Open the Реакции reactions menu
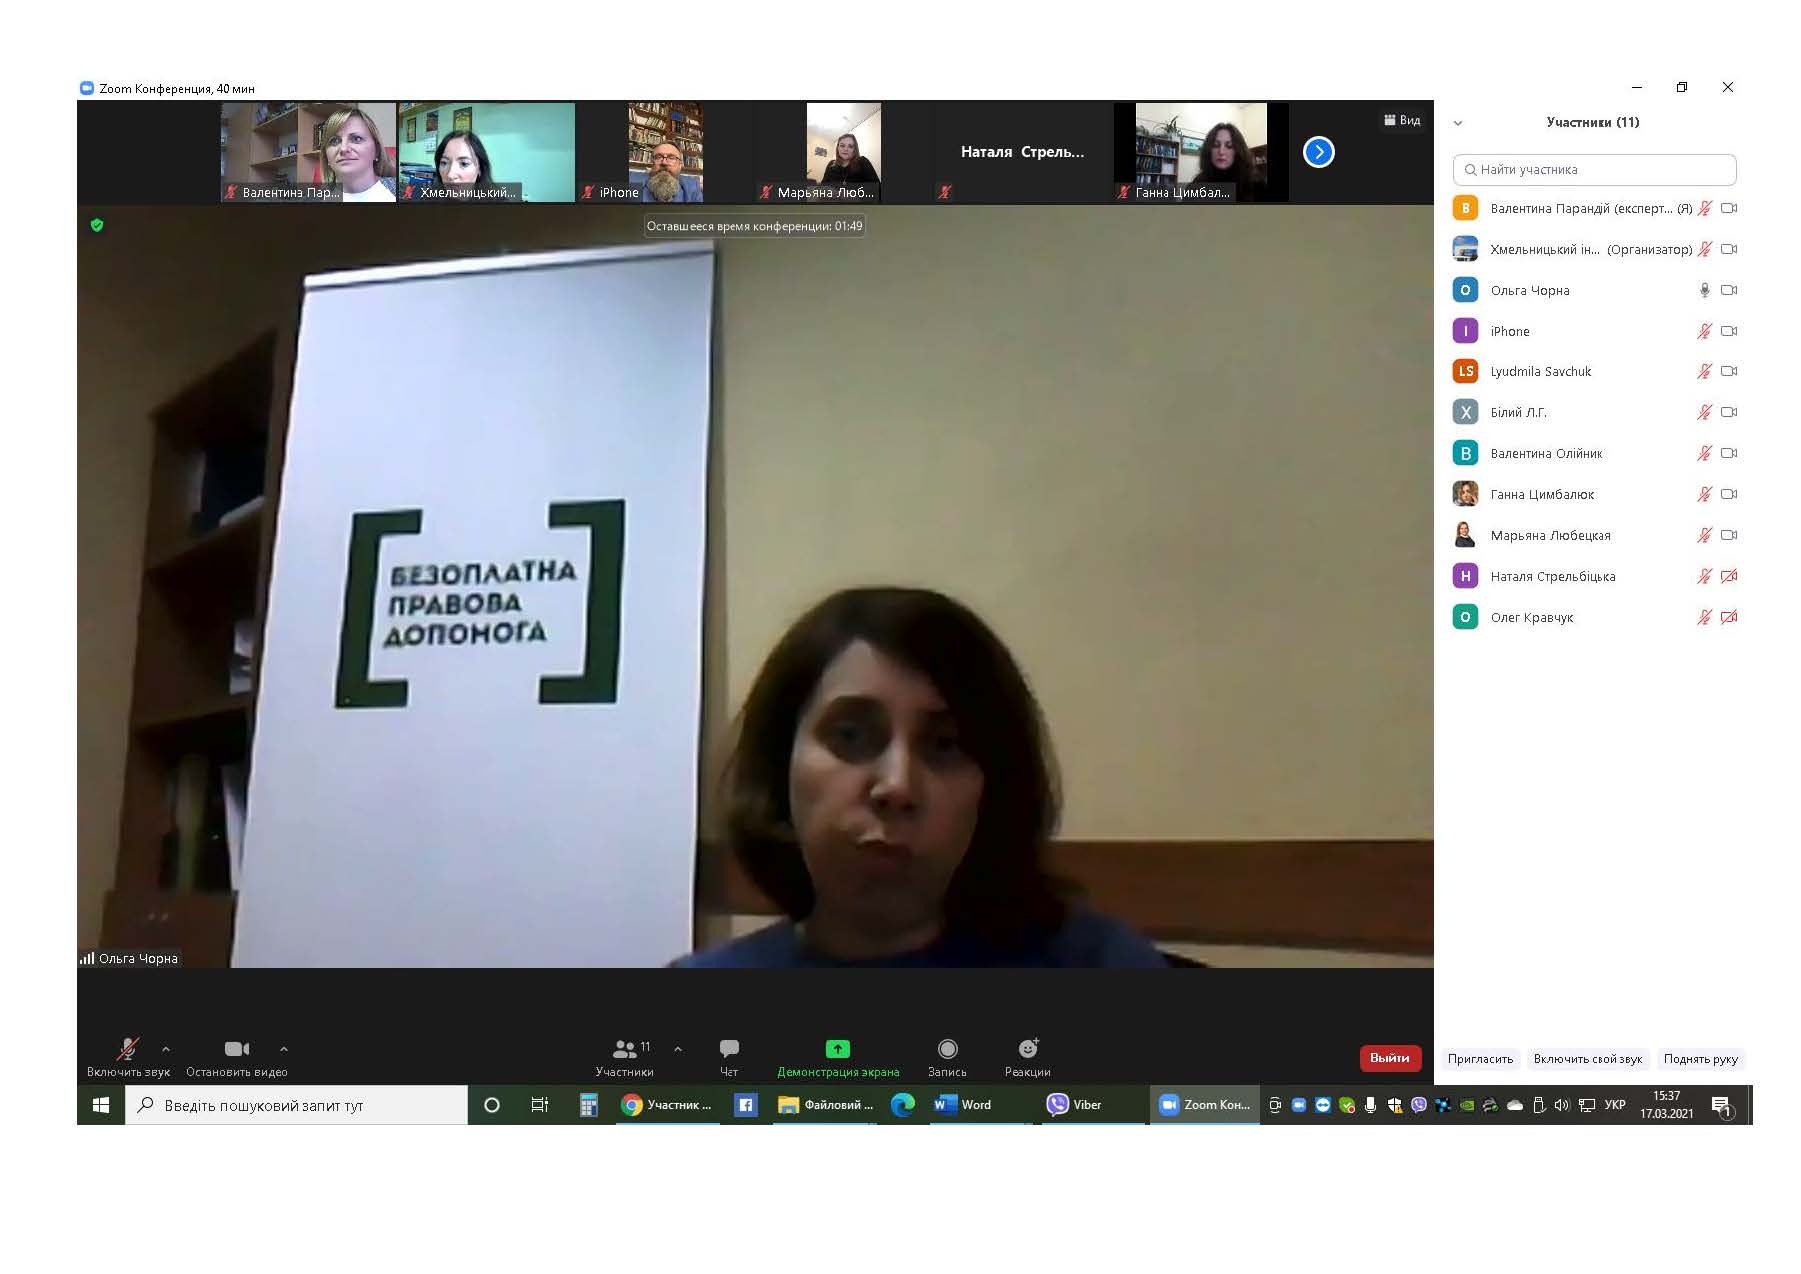The height and width of the screenshot is (1274, 1801). (1027, 1057)
